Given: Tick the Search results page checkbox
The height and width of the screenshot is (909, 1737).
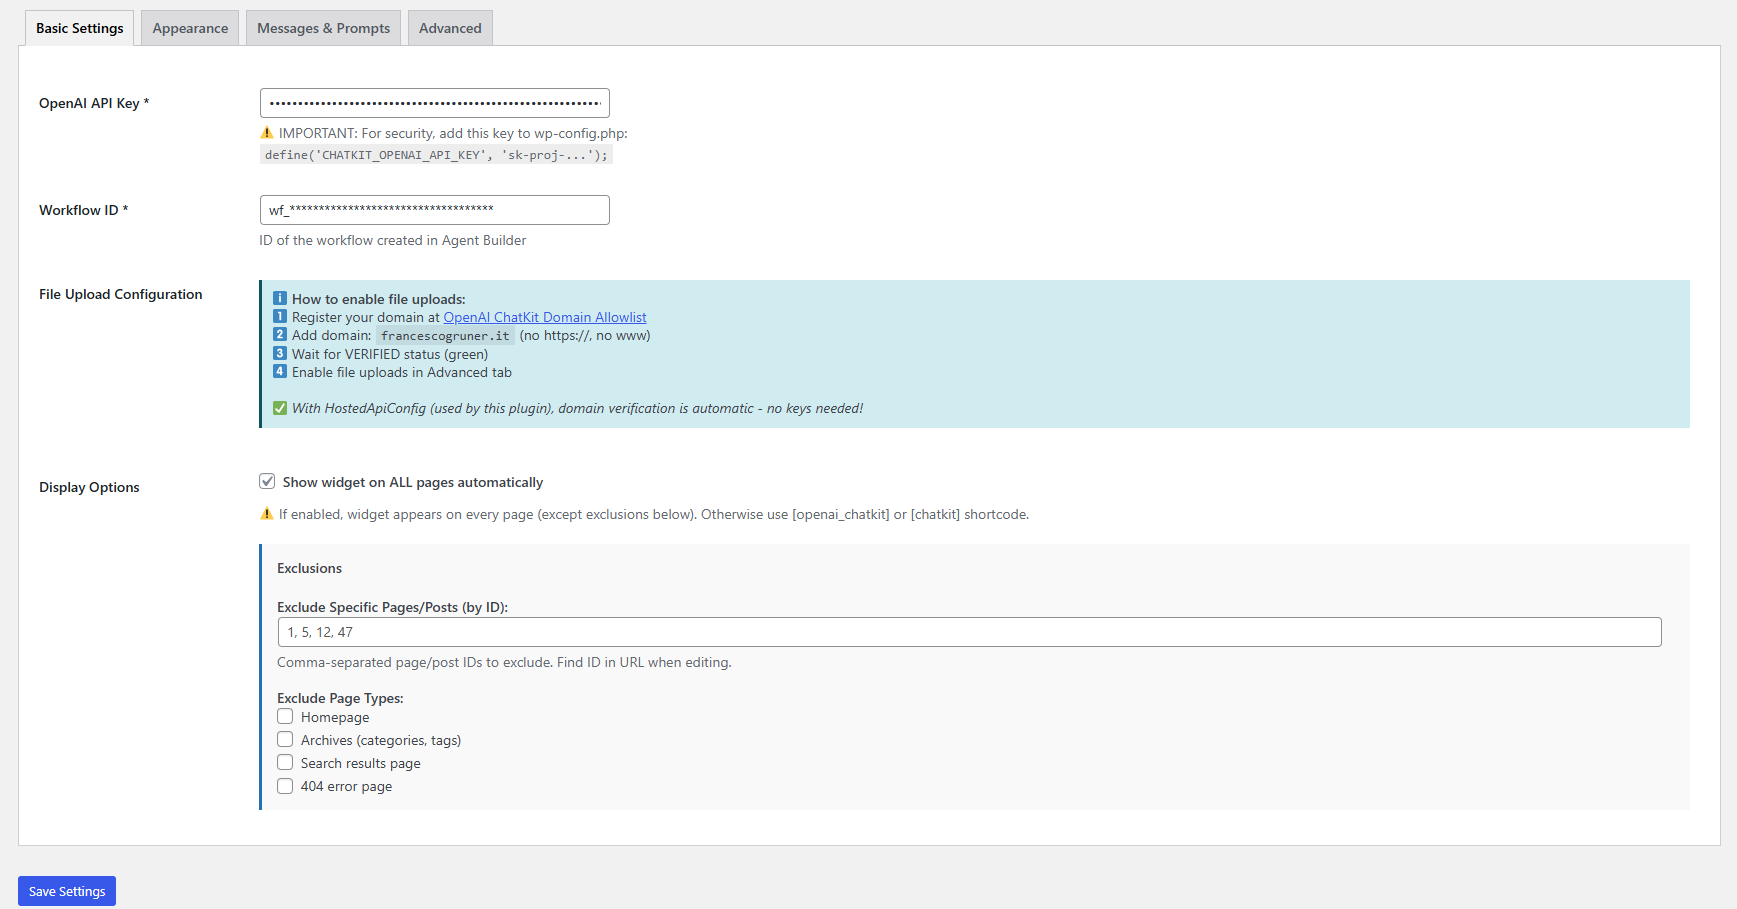Looking at the screenshot, I should click(x=285, y=762).
